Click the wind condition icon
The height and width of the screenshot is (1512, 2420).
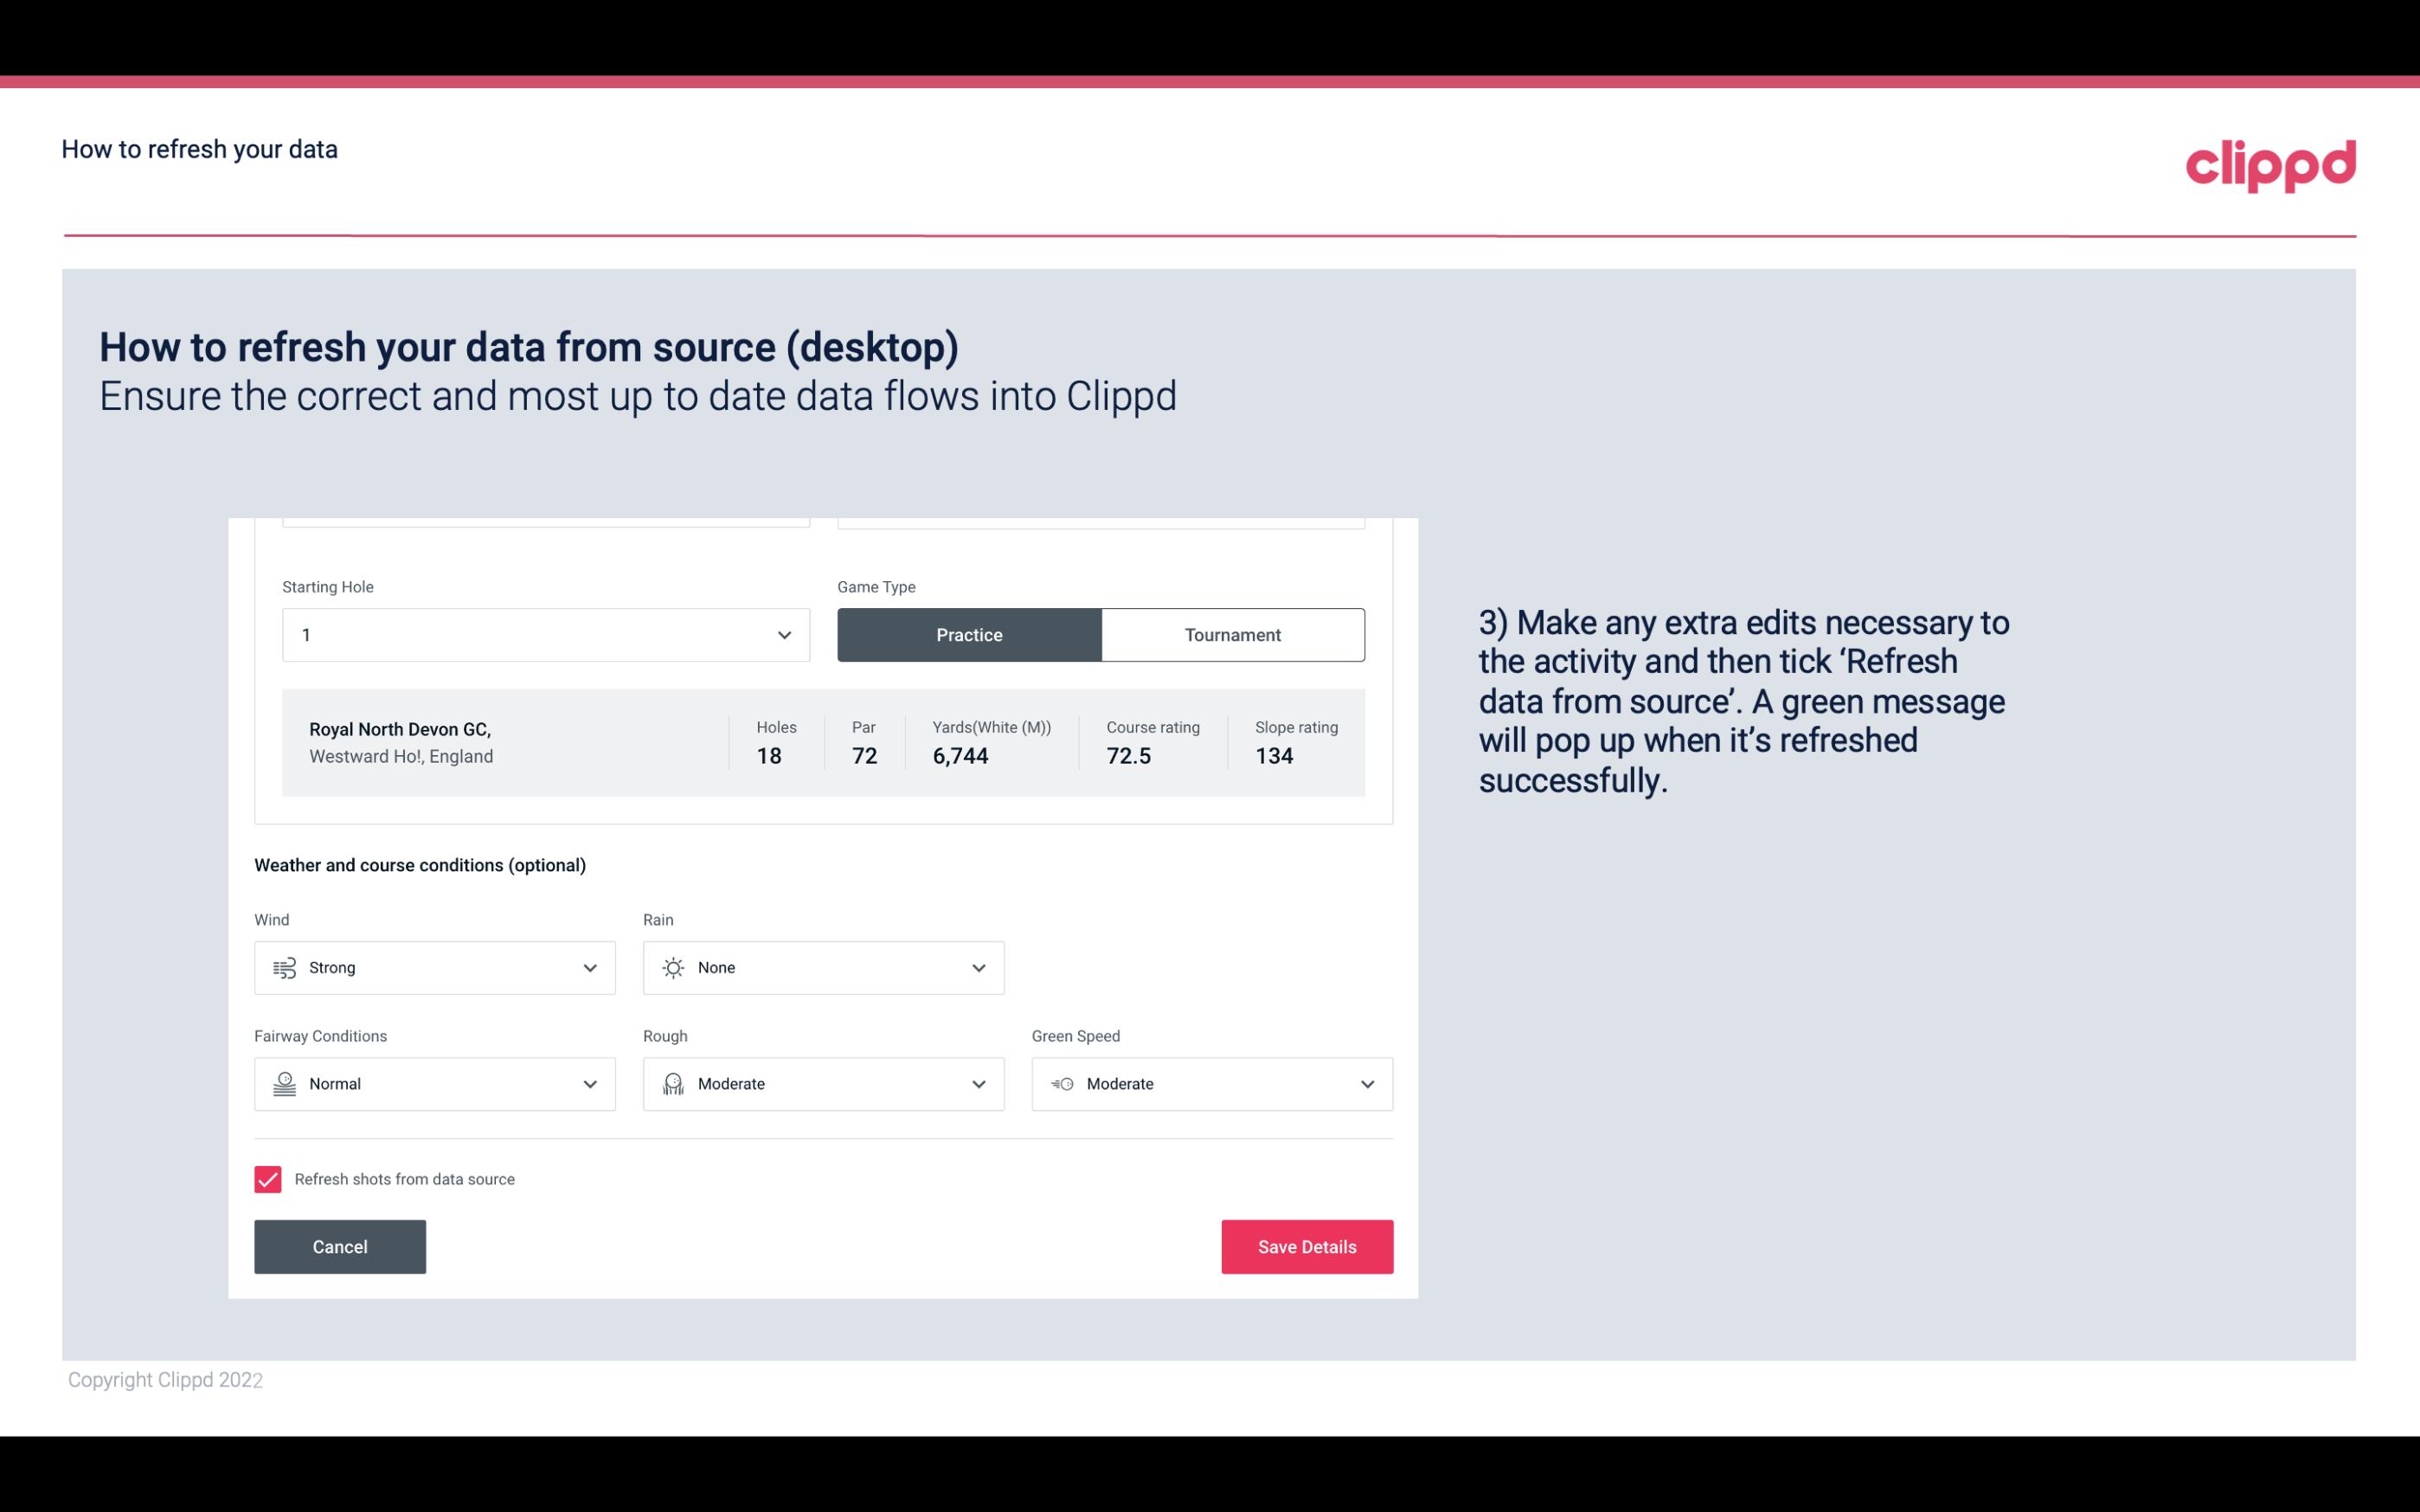pyautogui.click(x=284, y=967)
